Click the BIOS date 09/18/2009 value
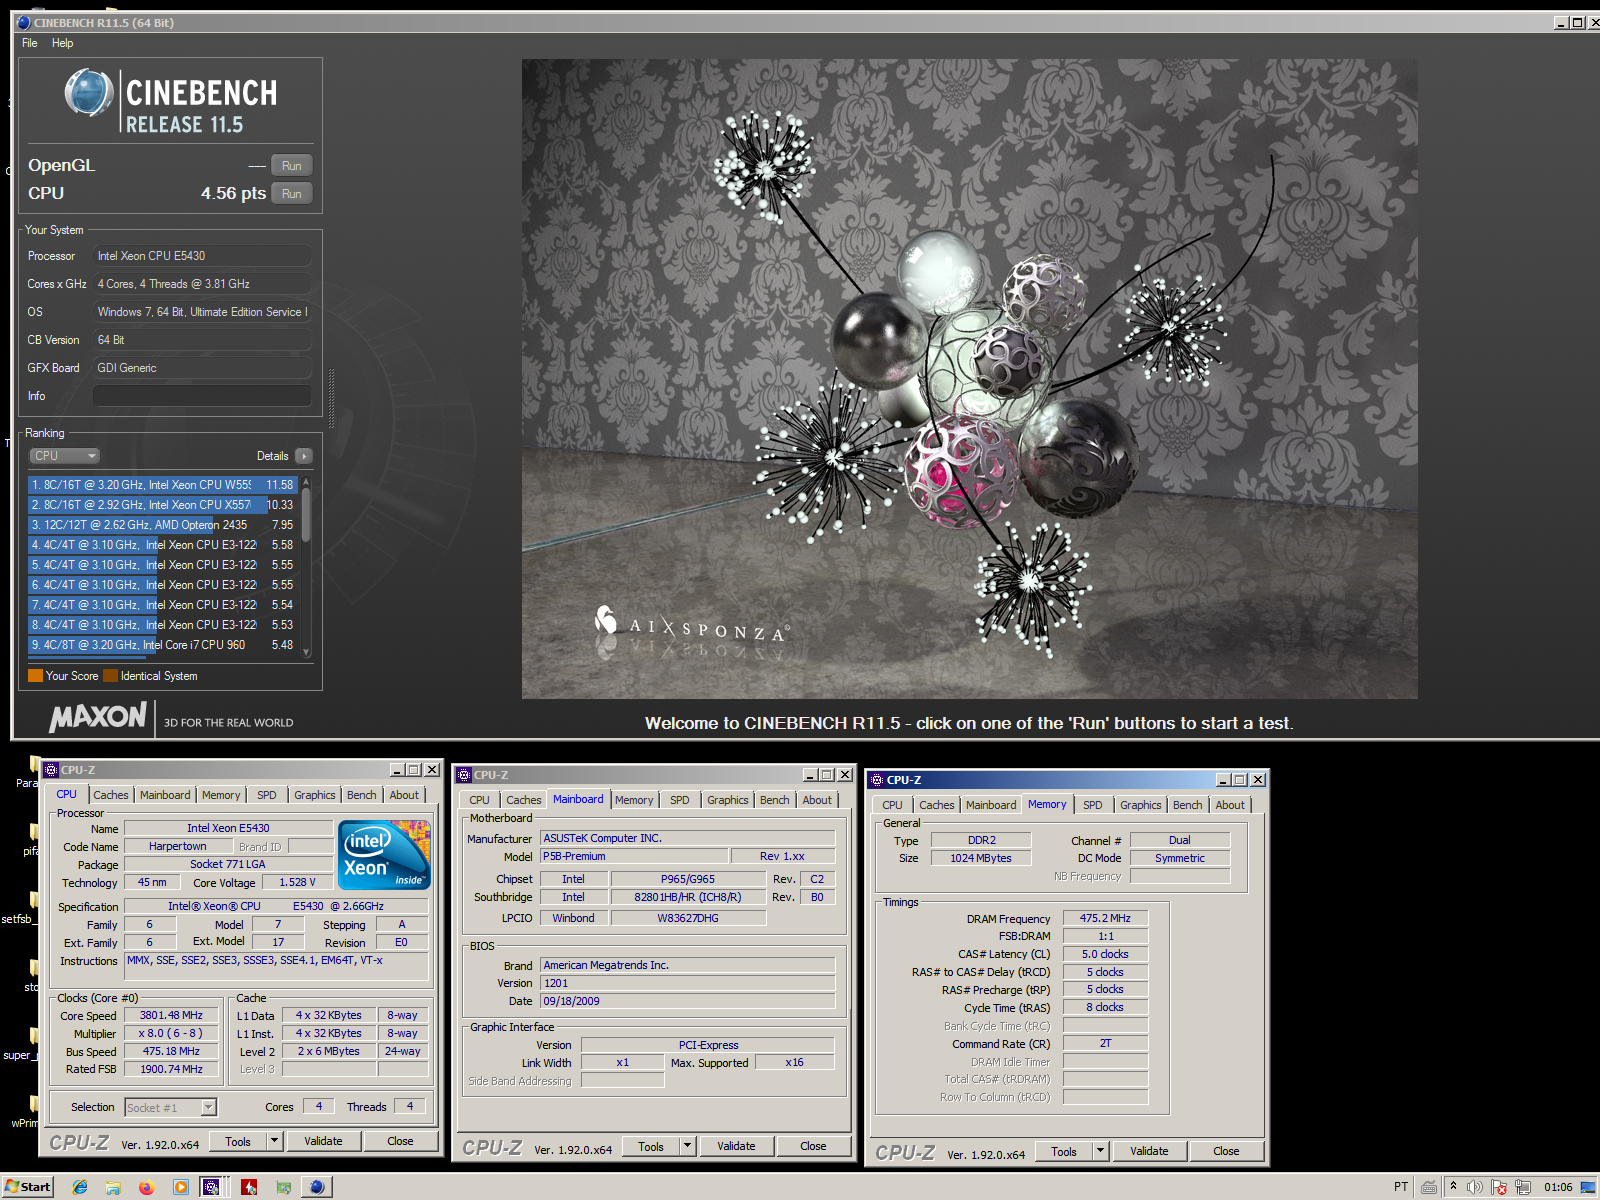Screen dimensions: 1600x1200 (687, 1001)
